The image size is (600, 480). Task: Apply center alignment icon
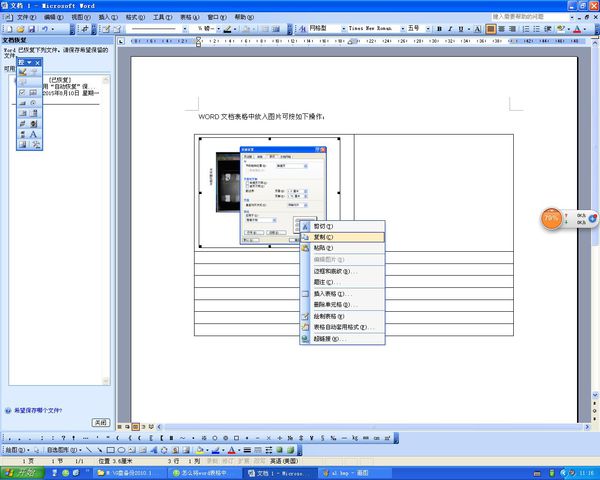click(x=502, y=29)
